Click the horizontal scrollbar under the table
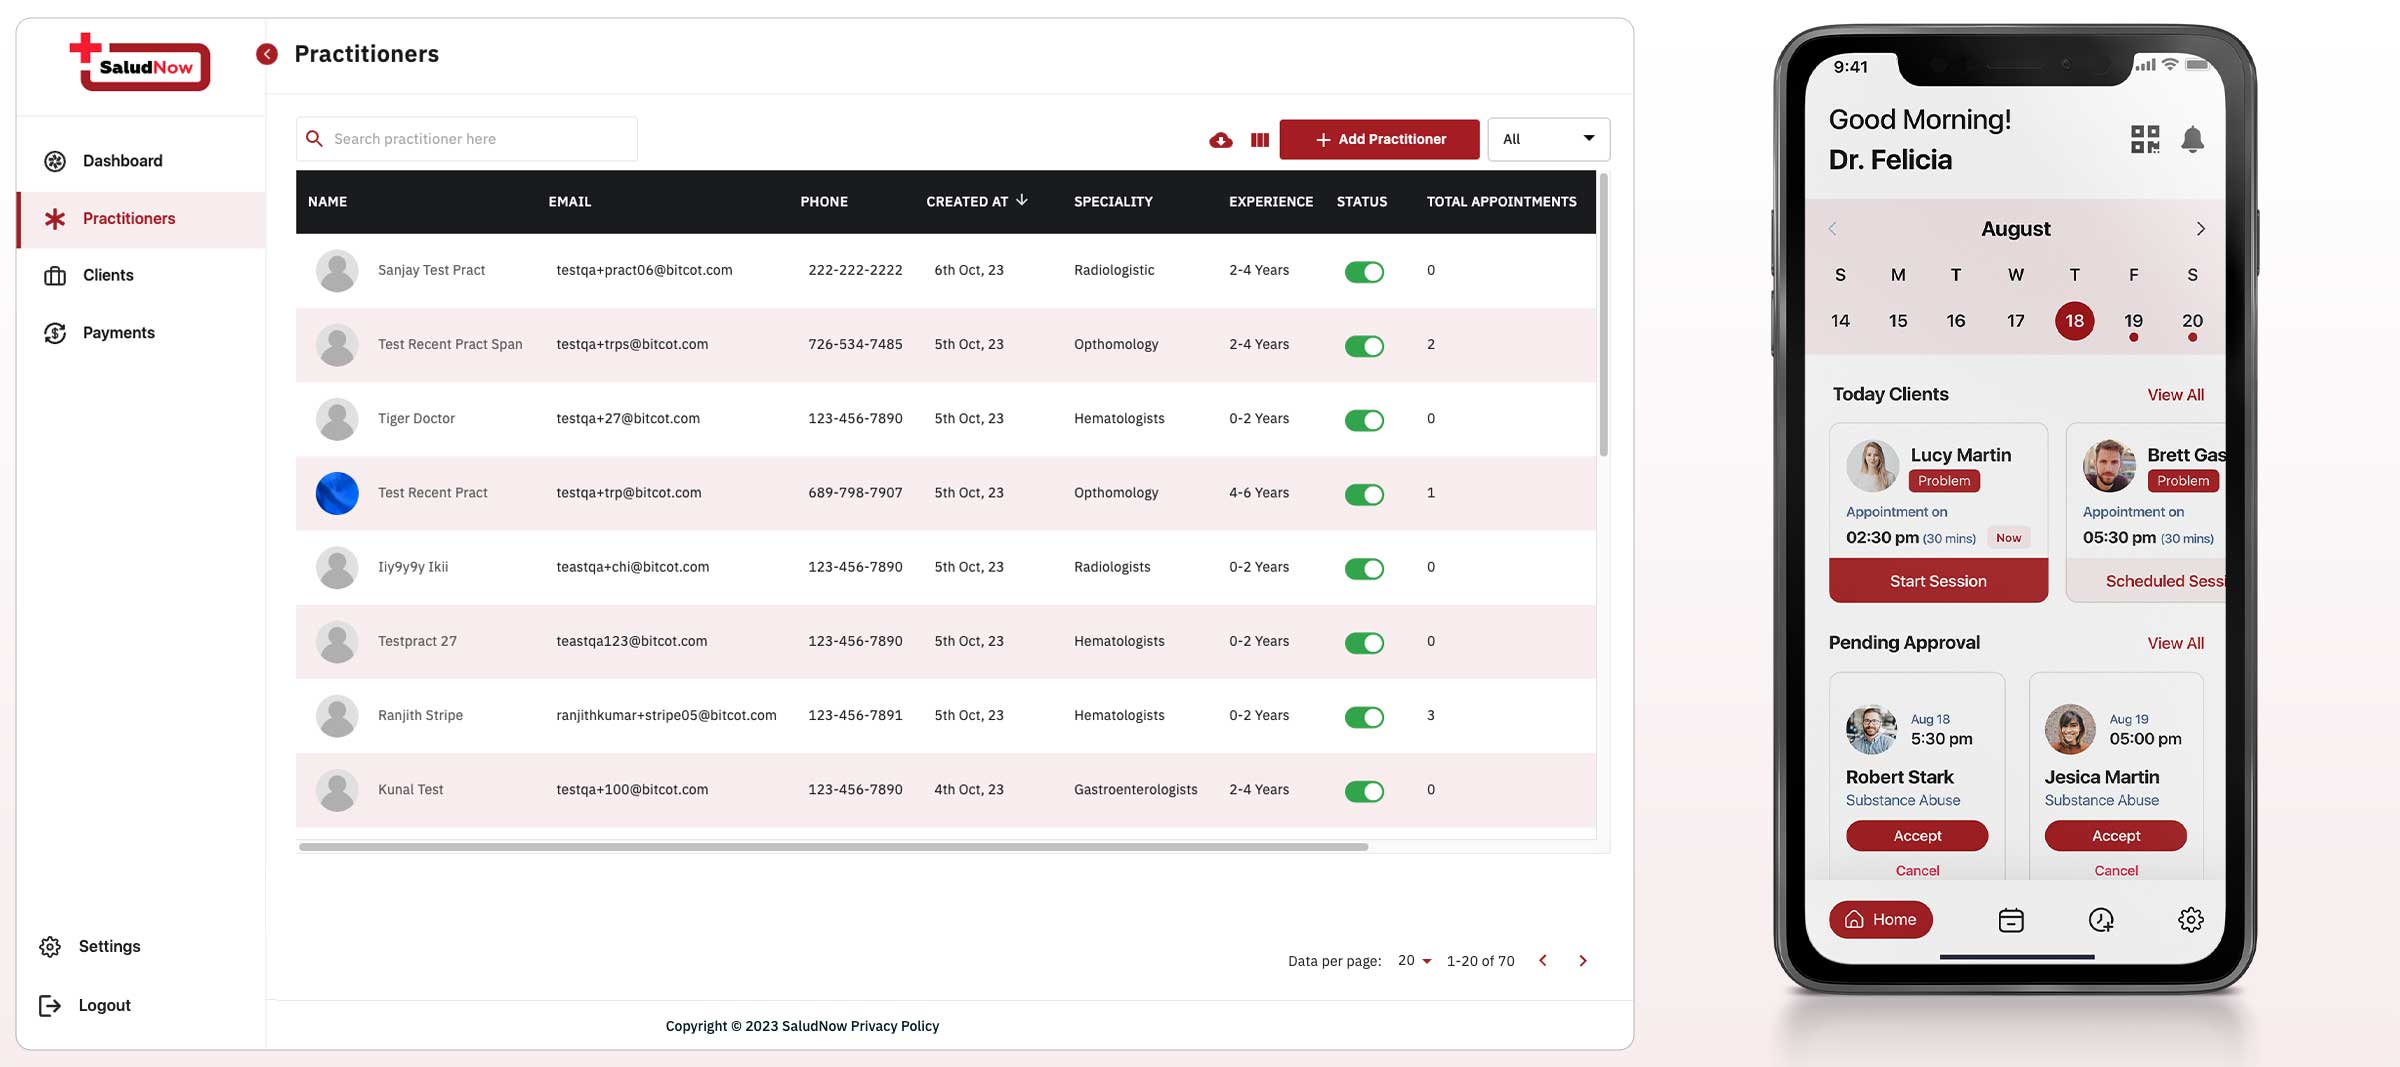The height and width of the screenshot is (1067, 2400). pos(832,847)
